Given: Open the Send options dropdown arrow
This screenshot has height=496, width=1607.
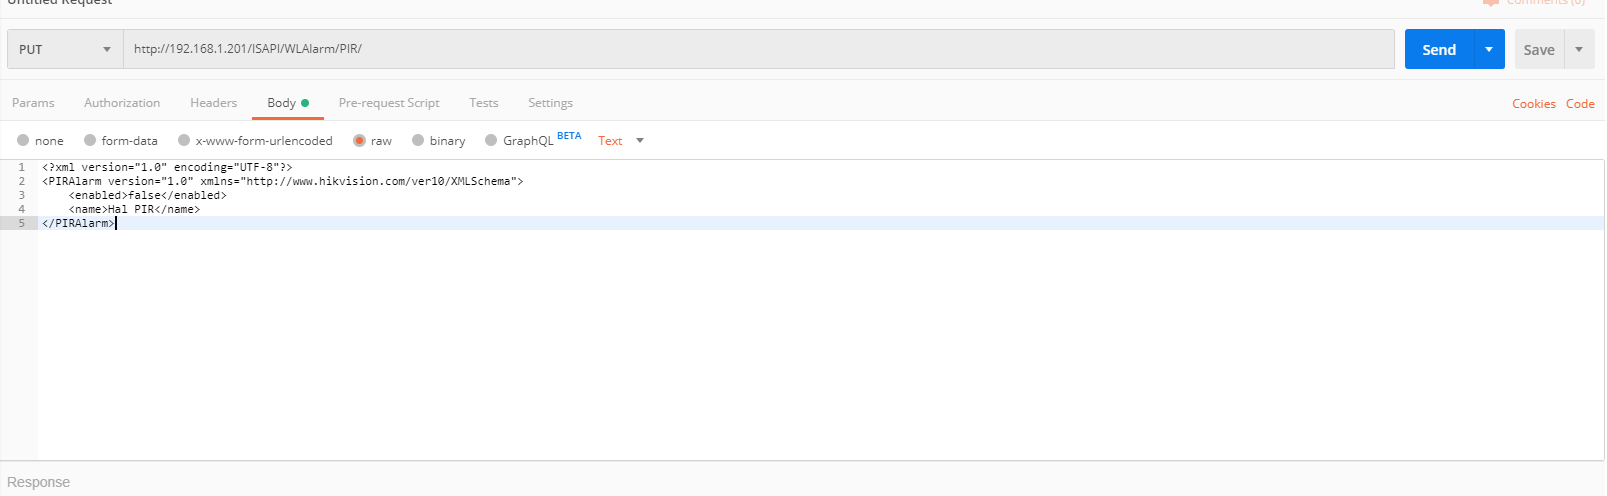Looking at the screenshot, I should pos(1489,50).
